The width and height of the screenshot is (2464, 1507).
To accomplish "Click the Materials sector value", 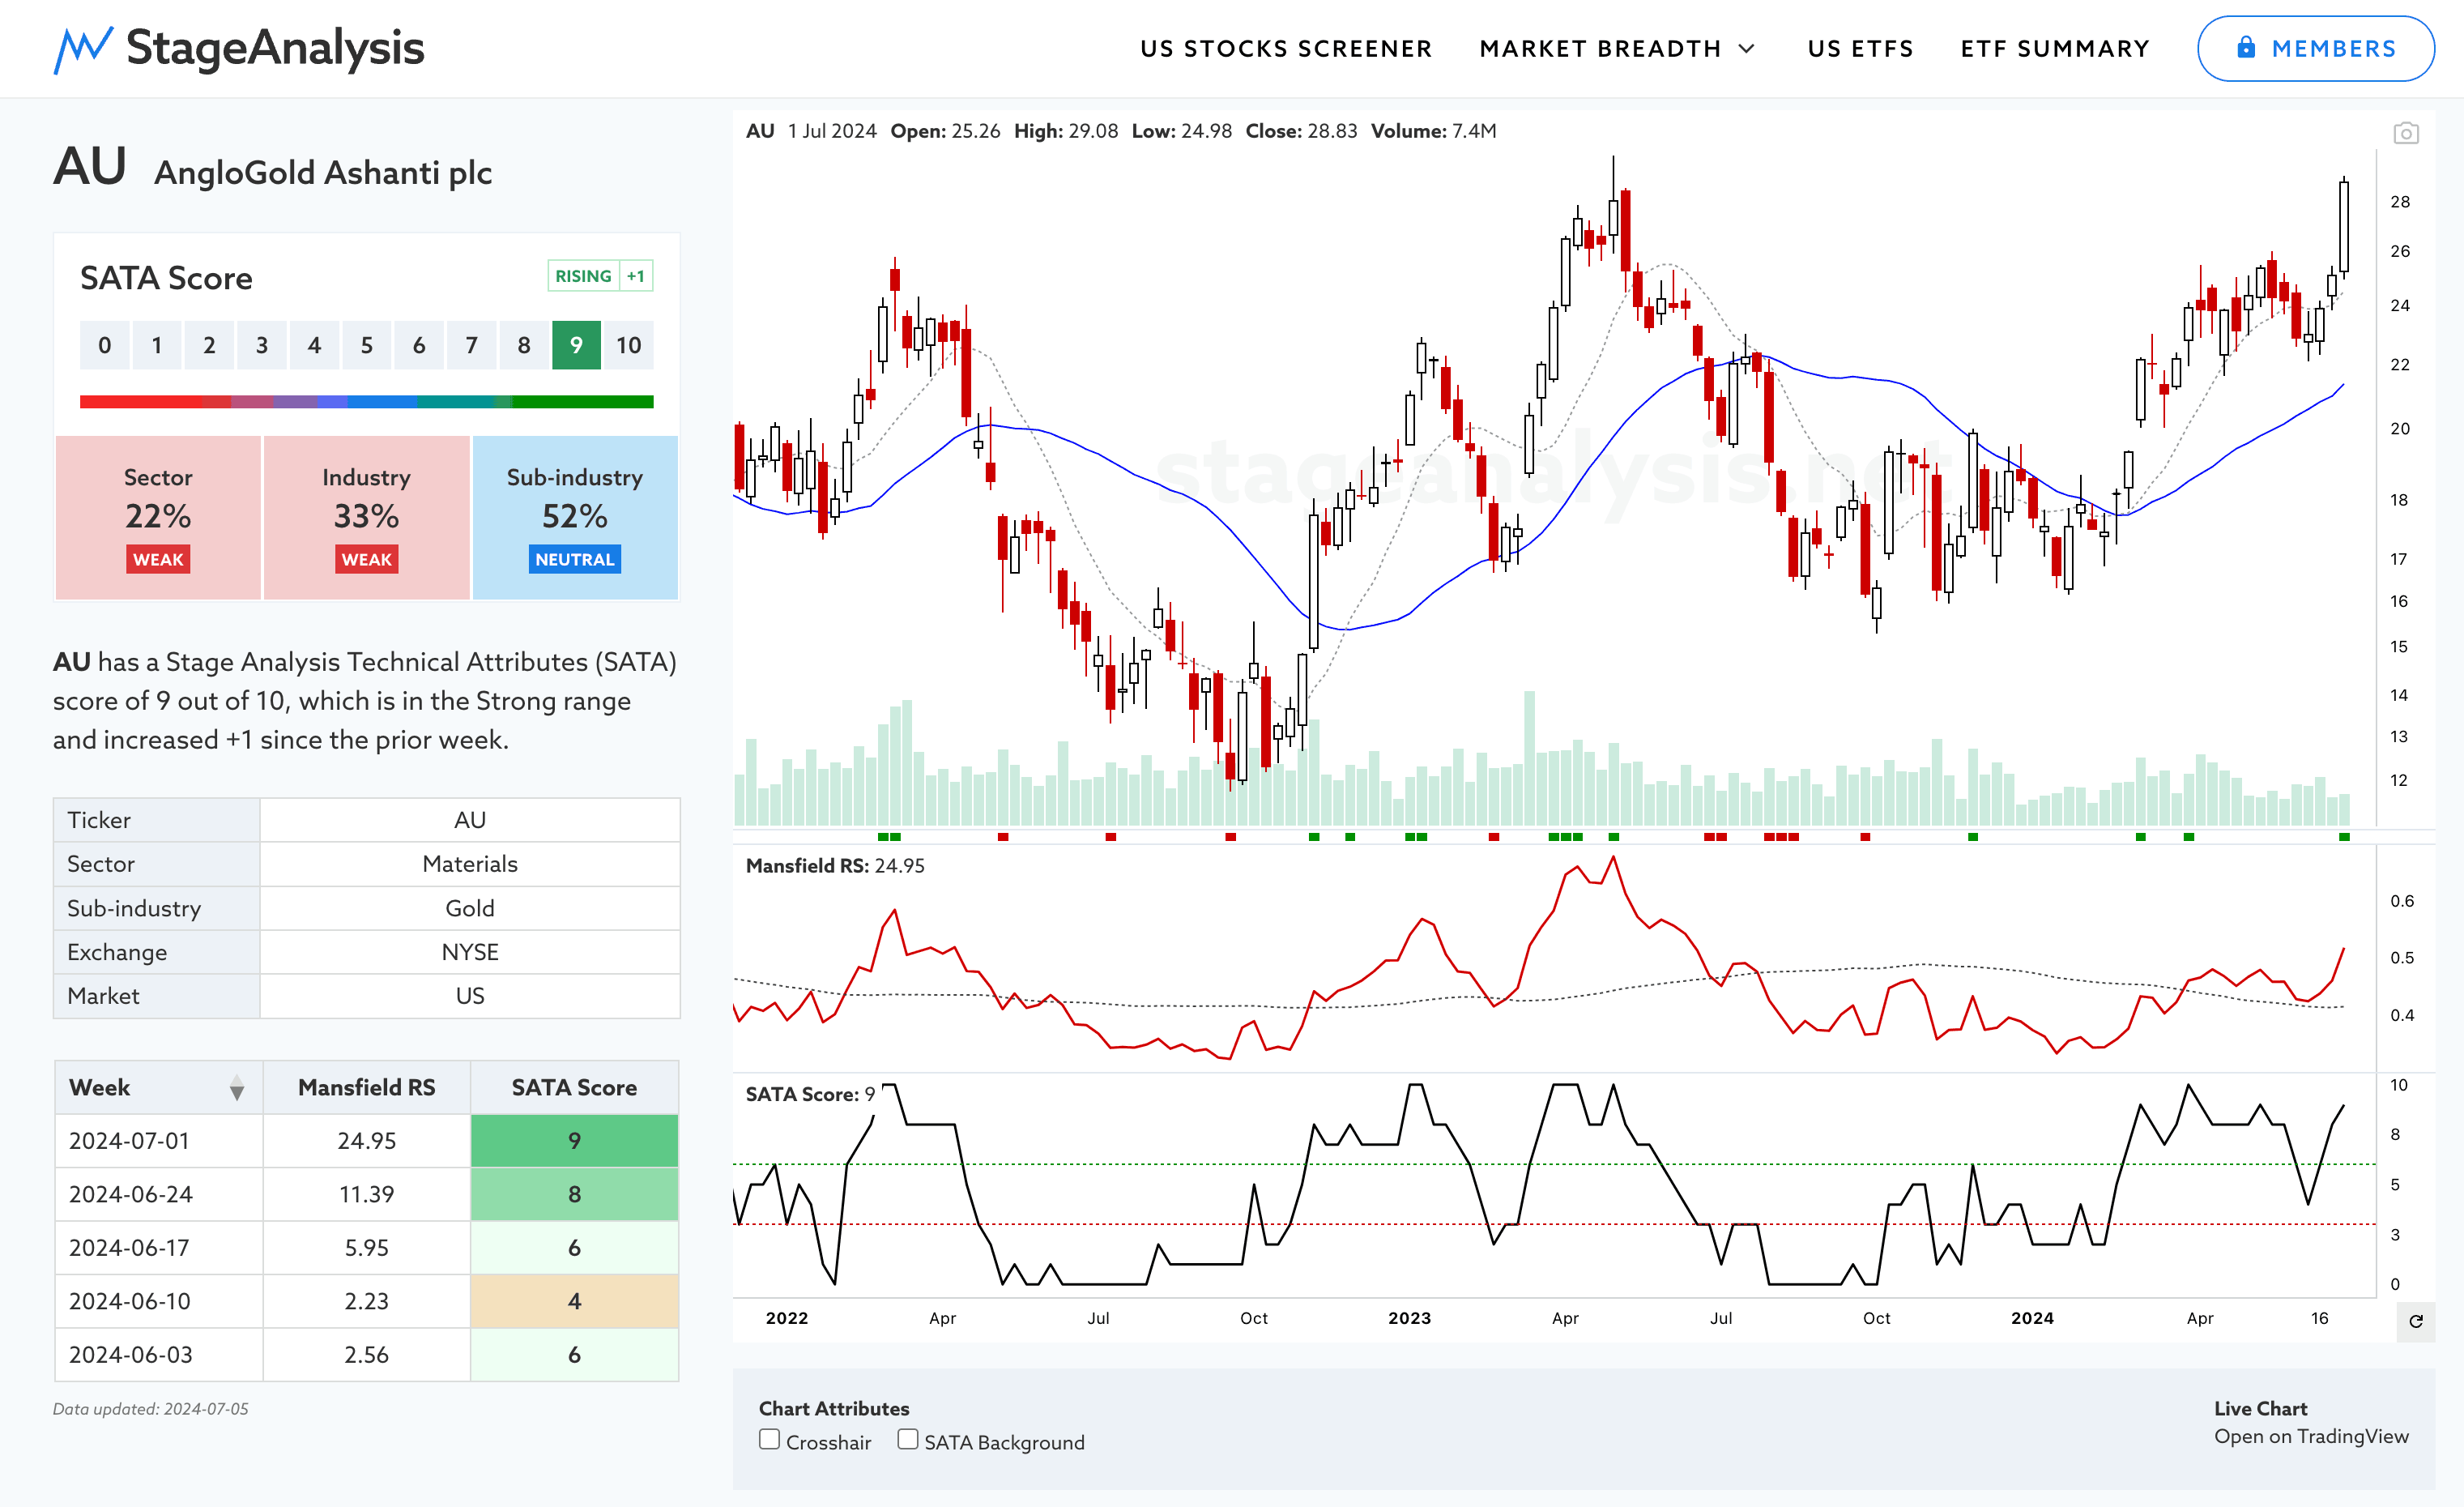I will (470, 864).
